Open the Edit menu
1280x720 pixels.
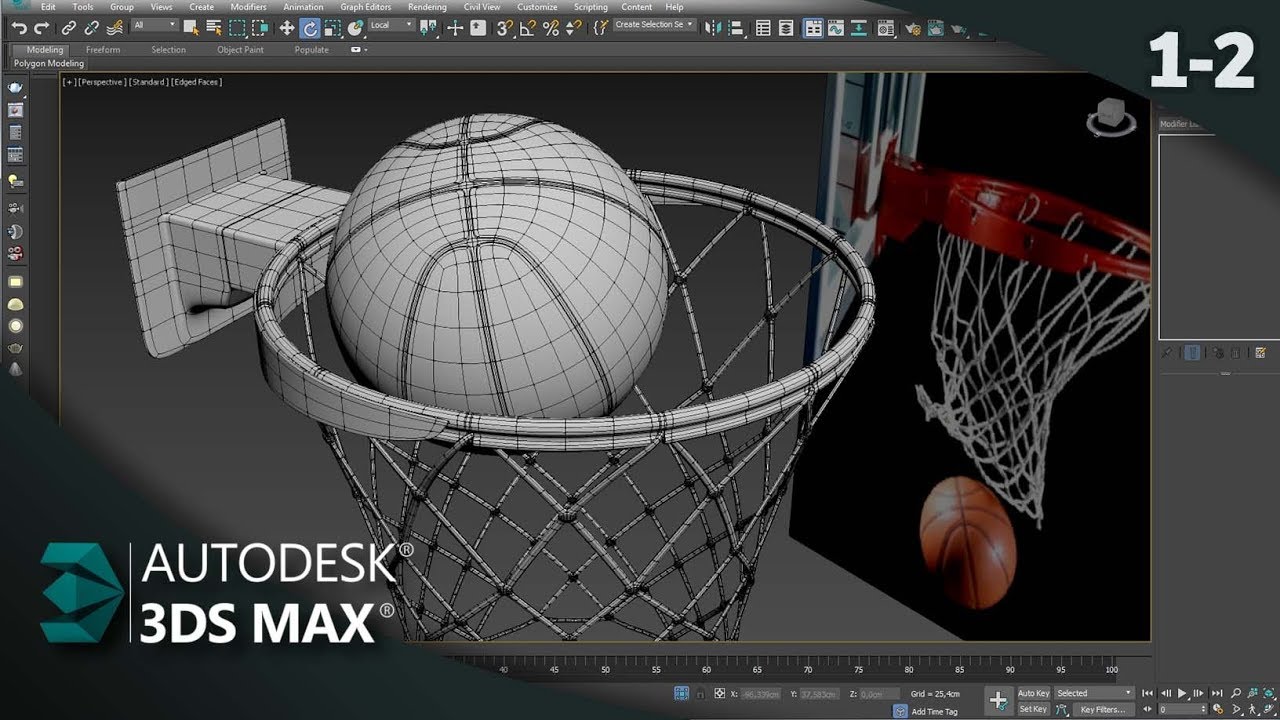pyautogui.click(x=48, y=7)
